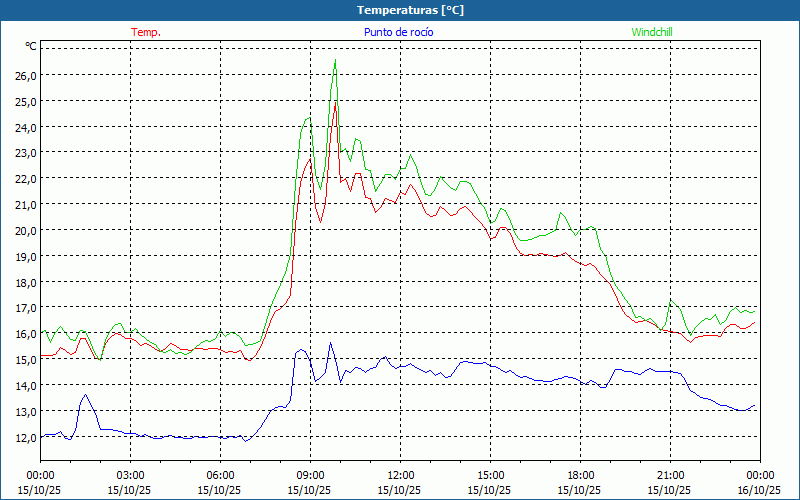This screenshot has height=500, width=800.
Task: Click the 15:00 time axis label
Action: [490, 475]
